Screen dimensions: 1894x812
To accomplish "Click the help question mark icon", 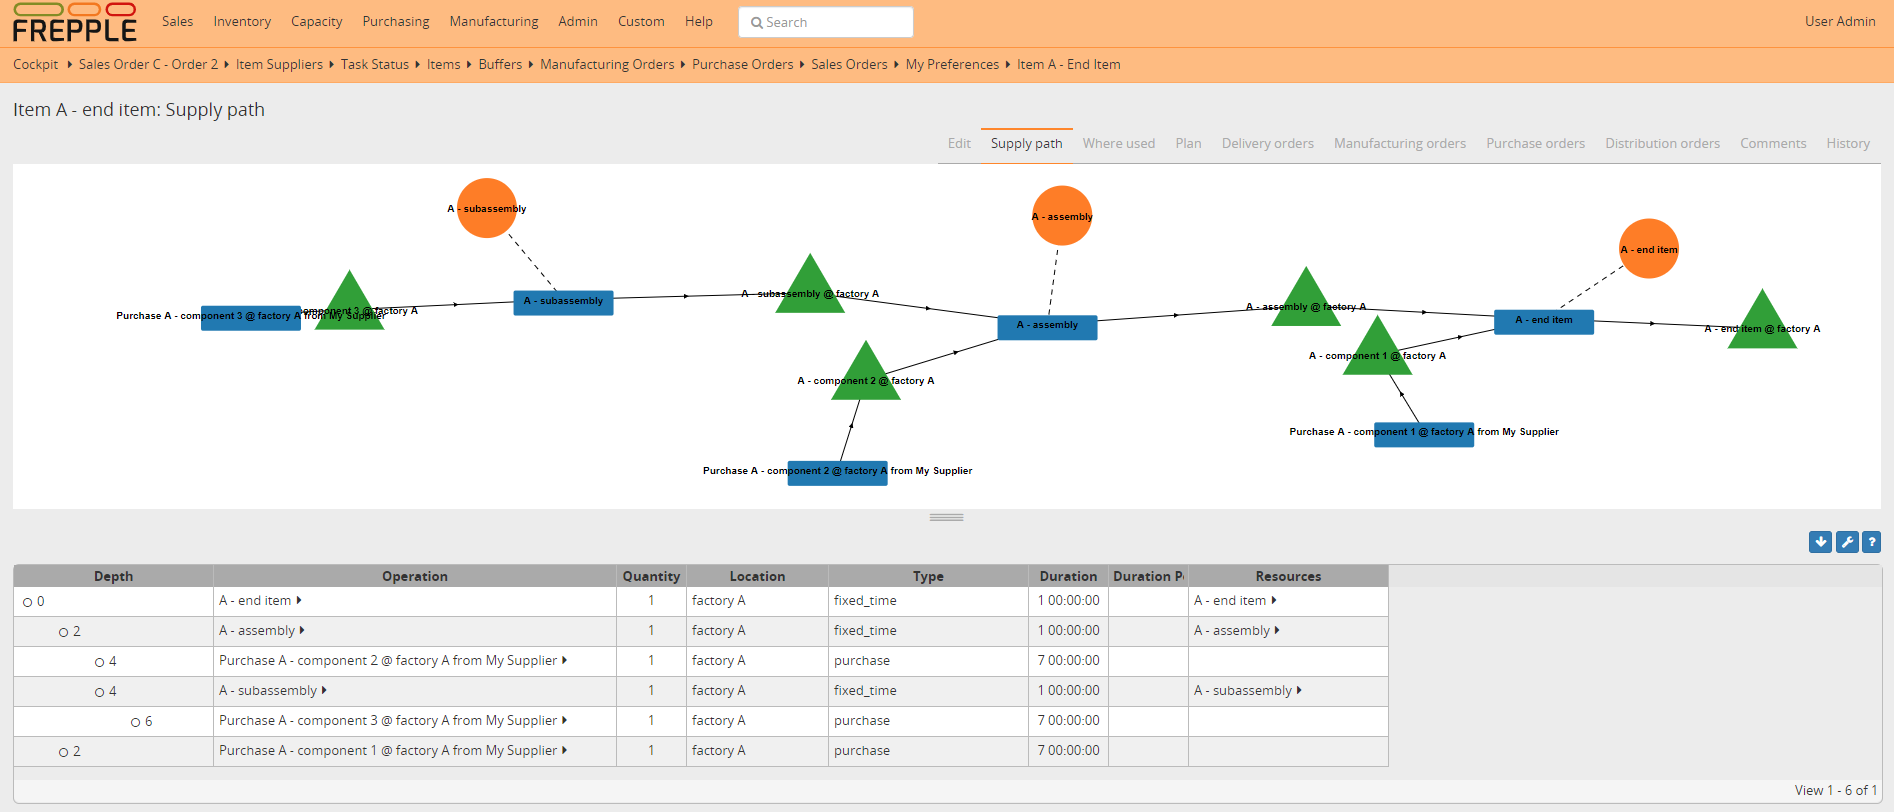I will pos(1871,542).
